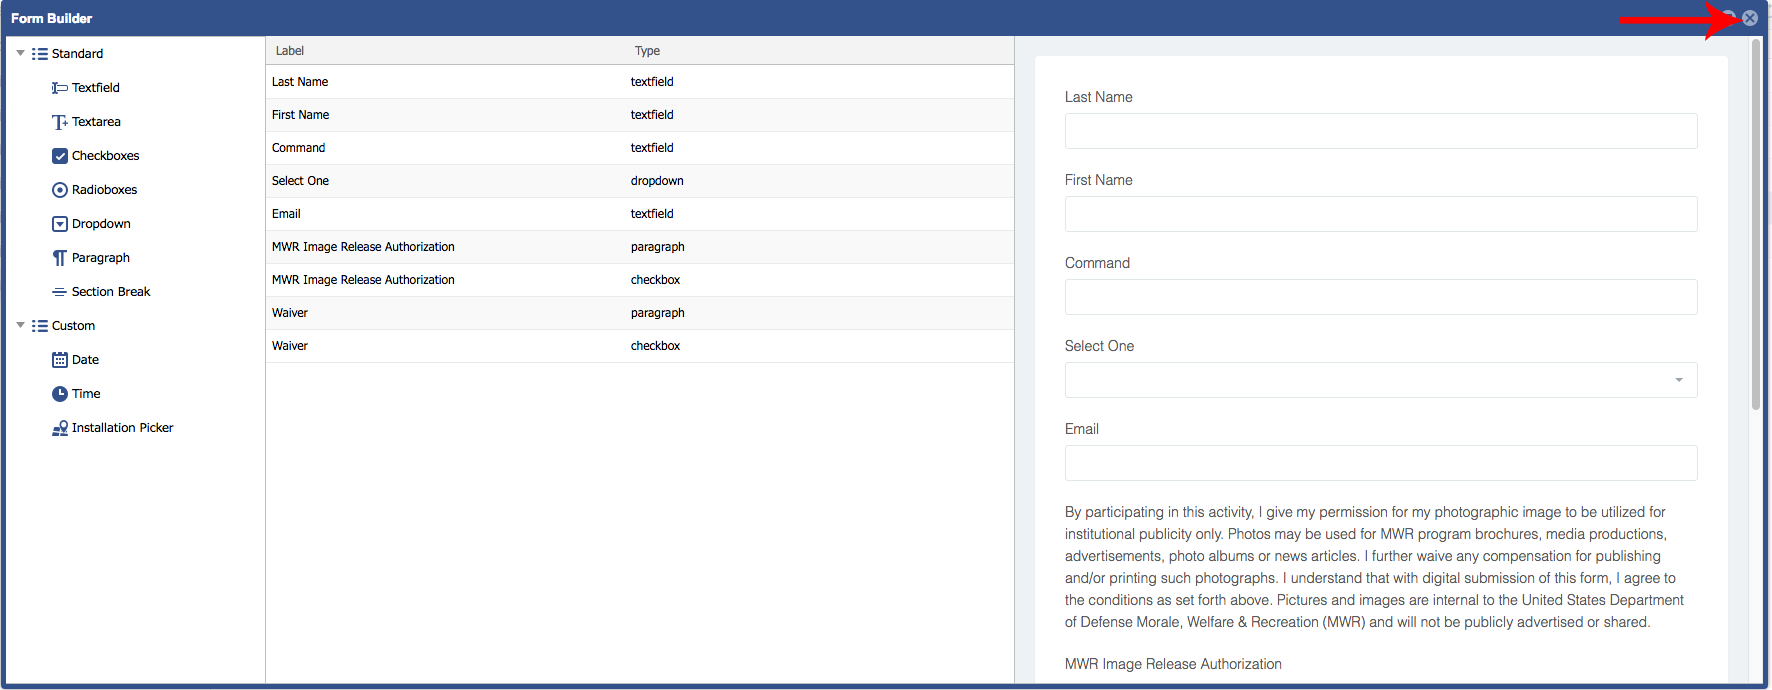Viewport: 1772px width, 690px height.
Task: Click into the Last Name input field
Action: coord(1380,131)
